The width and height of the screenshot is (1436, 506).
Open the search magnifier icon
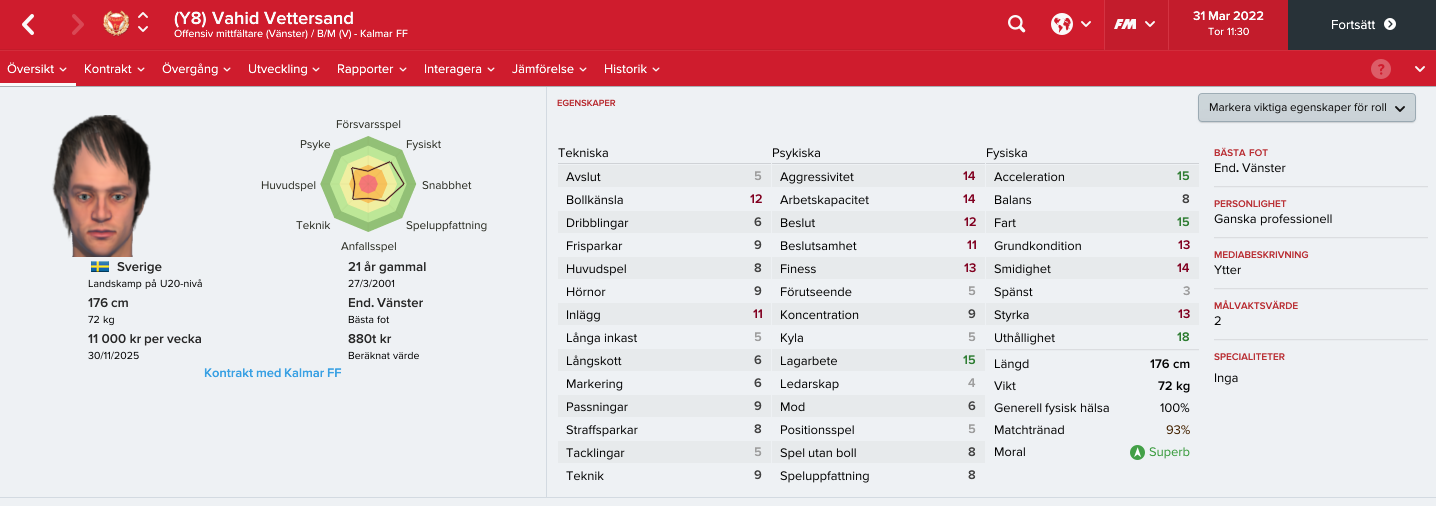1017,24
